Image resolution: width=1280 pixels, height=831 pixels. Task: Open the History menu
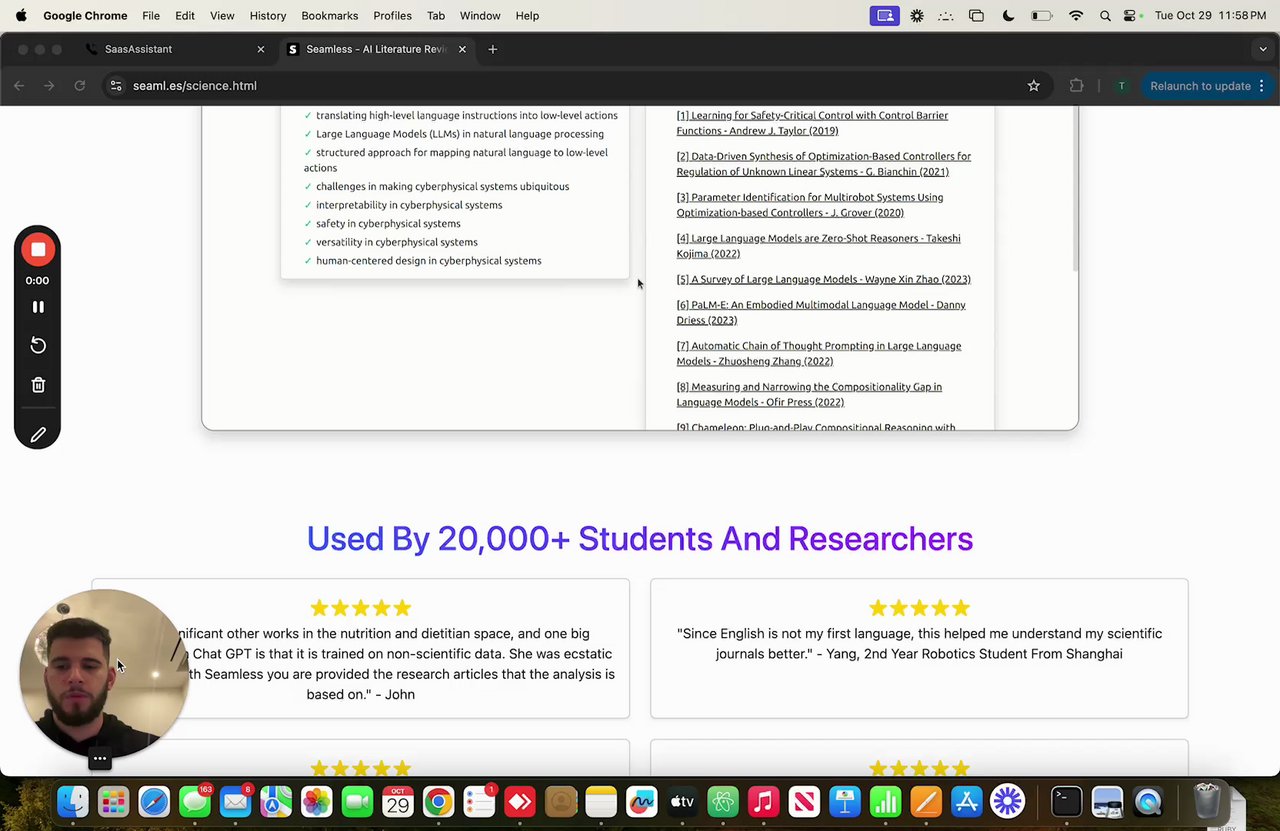(268, 16)
